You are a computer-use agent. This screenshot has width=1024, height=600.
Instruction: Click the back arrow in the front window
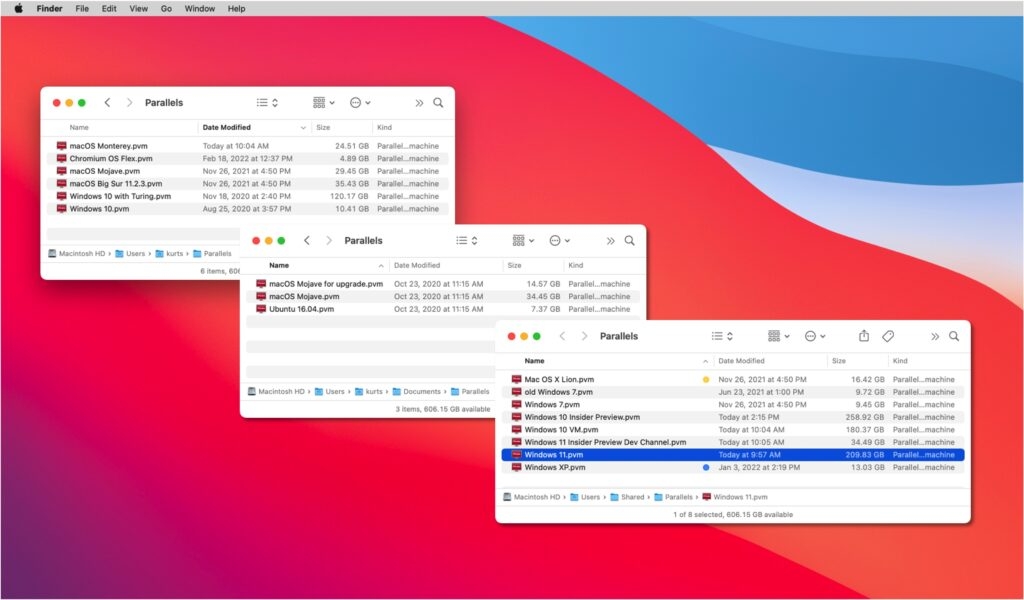pyautogui.click(x=562, y=336)
